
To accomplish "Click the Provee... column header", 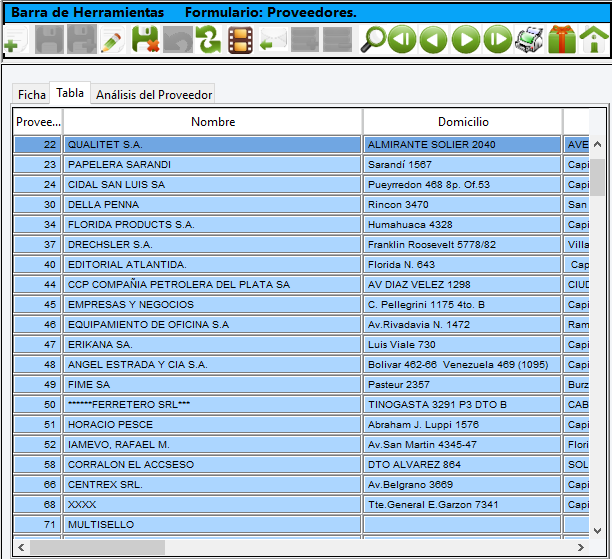I will [38, 122].
